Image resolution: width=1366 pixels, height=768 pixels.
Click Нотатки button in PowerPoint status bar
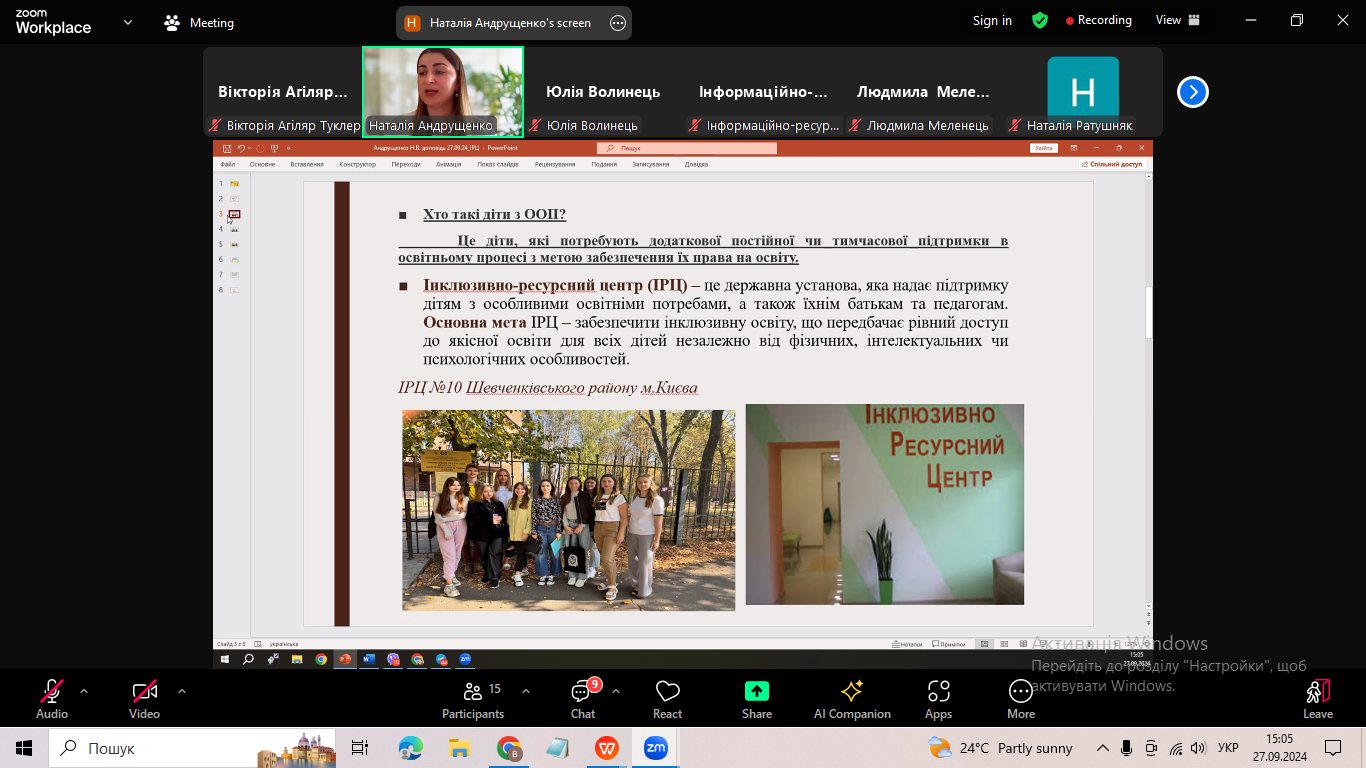point(909,644)
